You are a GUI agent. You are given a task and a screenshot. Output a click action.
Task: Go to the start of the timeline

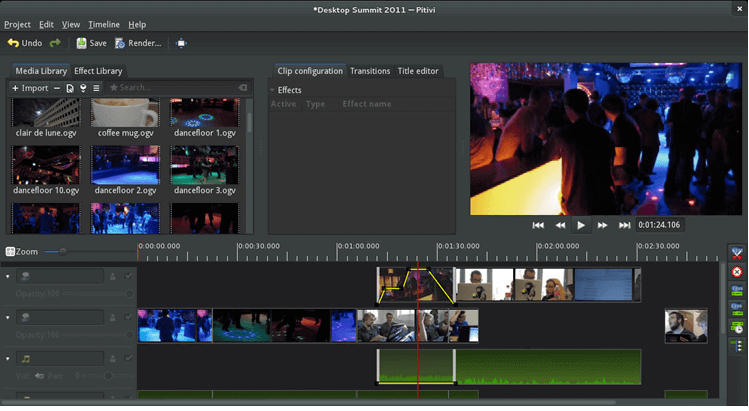pyautogui.click(x=538, y=225)
